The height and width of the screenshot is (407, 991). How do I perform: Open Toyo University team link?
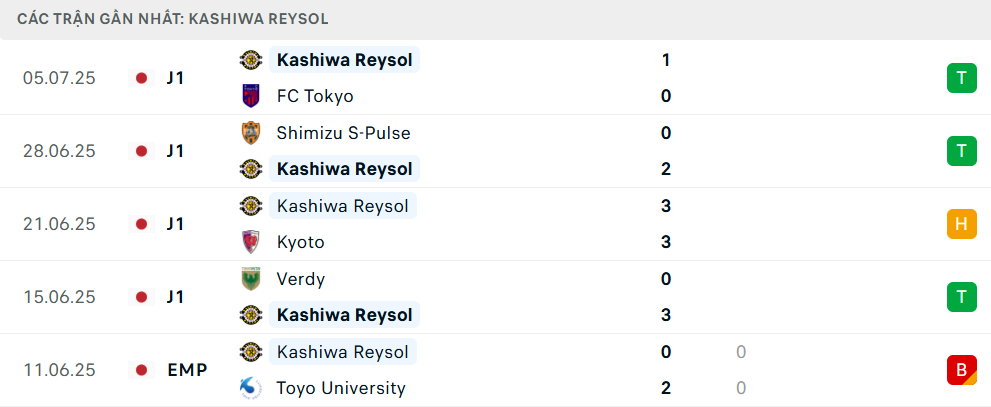(x=341, y=387)
